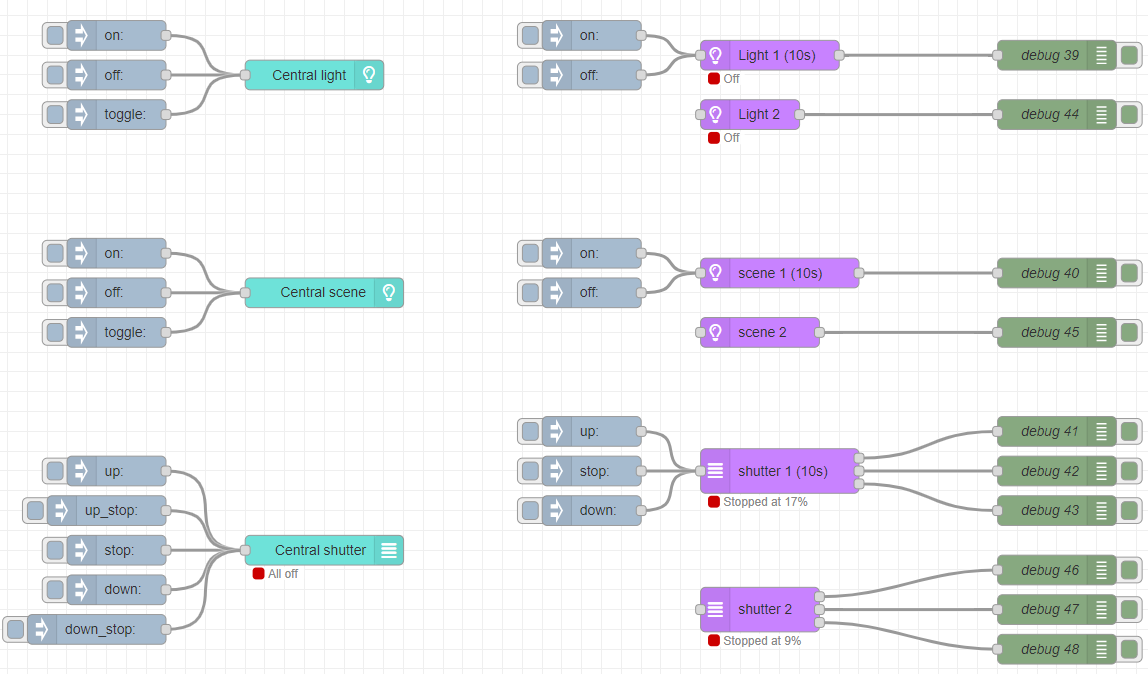The height and width of the screenshot is (674, 1148).
Task: Toggle the debug 42 node enable button
Action: (x=1129, y=471)
